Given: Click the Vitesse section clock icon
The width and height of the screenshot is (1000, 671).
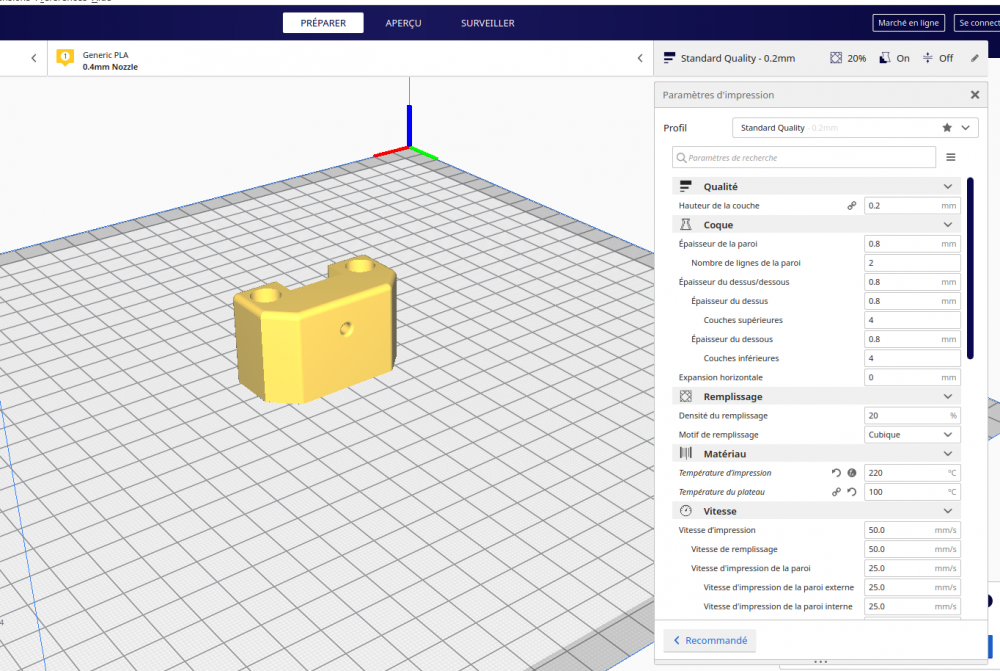Looking at the screenshot, I should click(x=686, y=511).
